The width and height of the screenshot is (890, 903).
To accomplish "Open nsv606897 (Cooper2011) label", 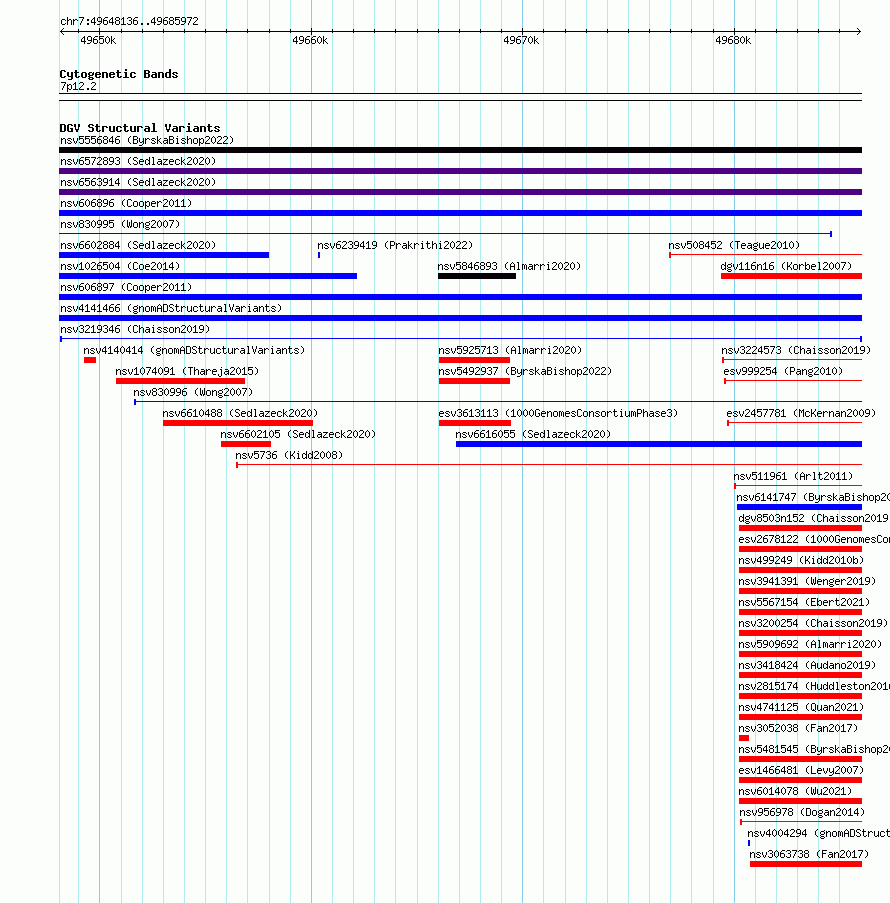I will pyautogui.click(x=126, y=287).
